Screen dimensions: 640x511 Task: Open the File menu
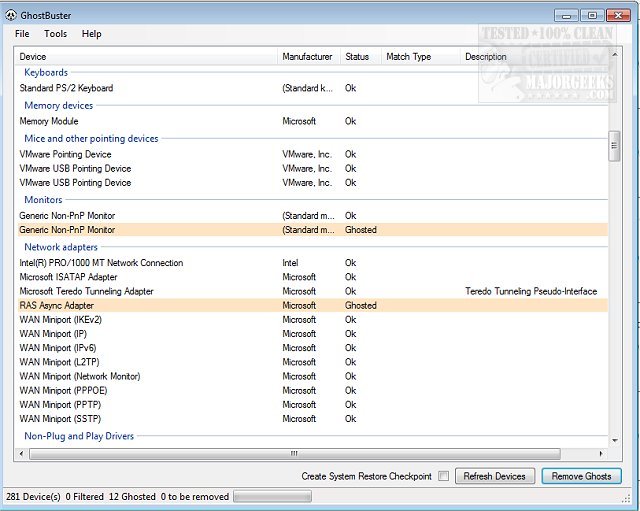[x=22, y=34]
